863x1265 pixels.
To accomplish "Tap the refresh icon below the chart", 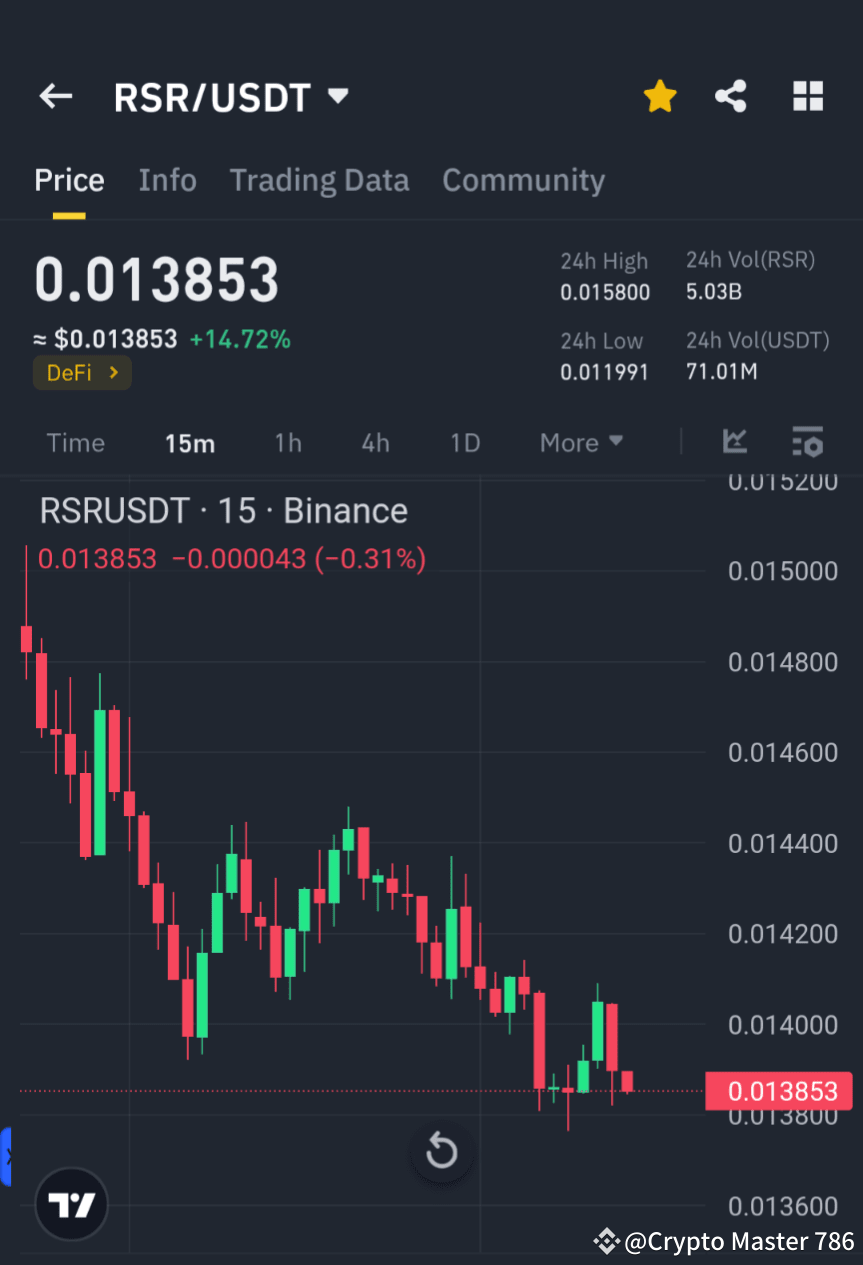I will coord(441,1151).
